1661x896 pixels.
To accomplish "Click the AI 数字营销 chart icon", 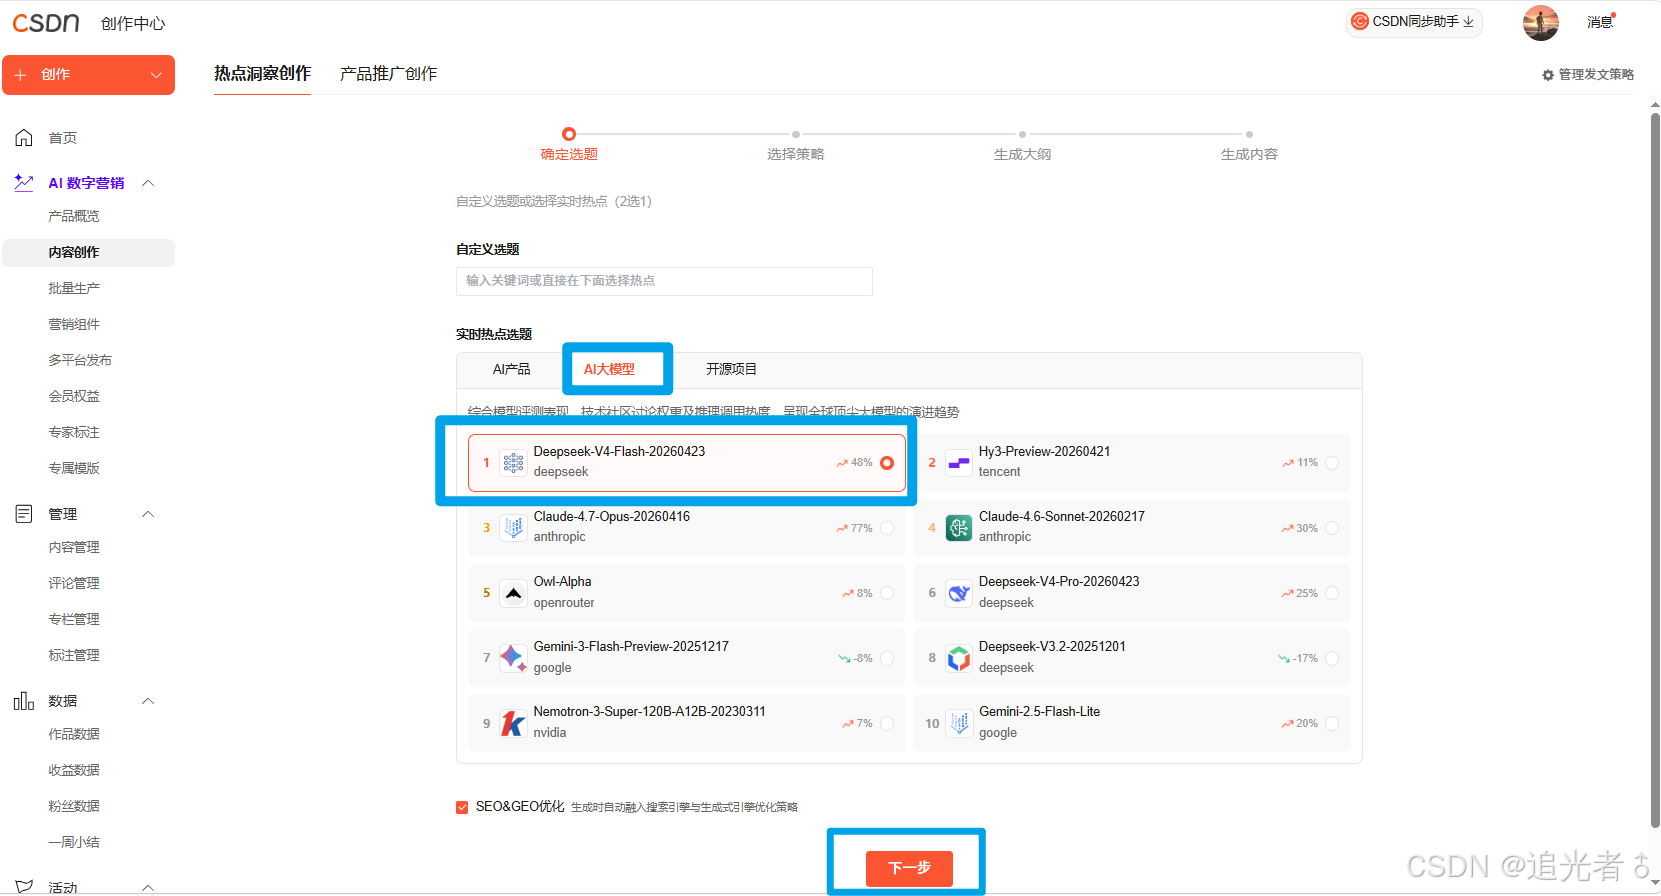I will tap(24, 183).
